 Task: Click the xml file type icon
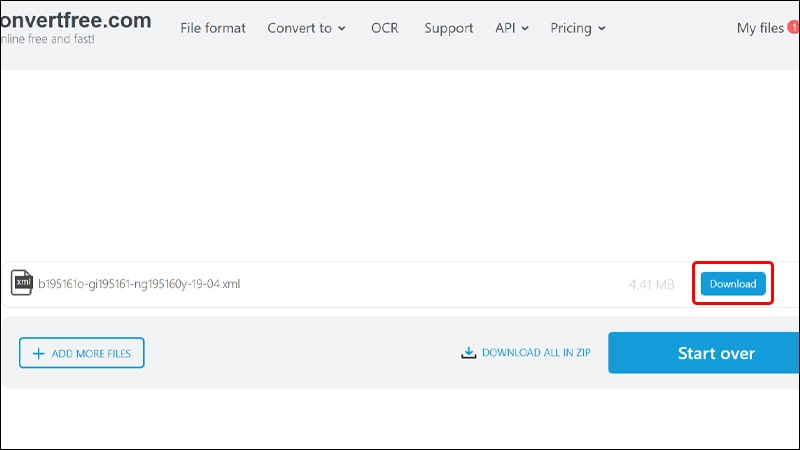[21, 283]
